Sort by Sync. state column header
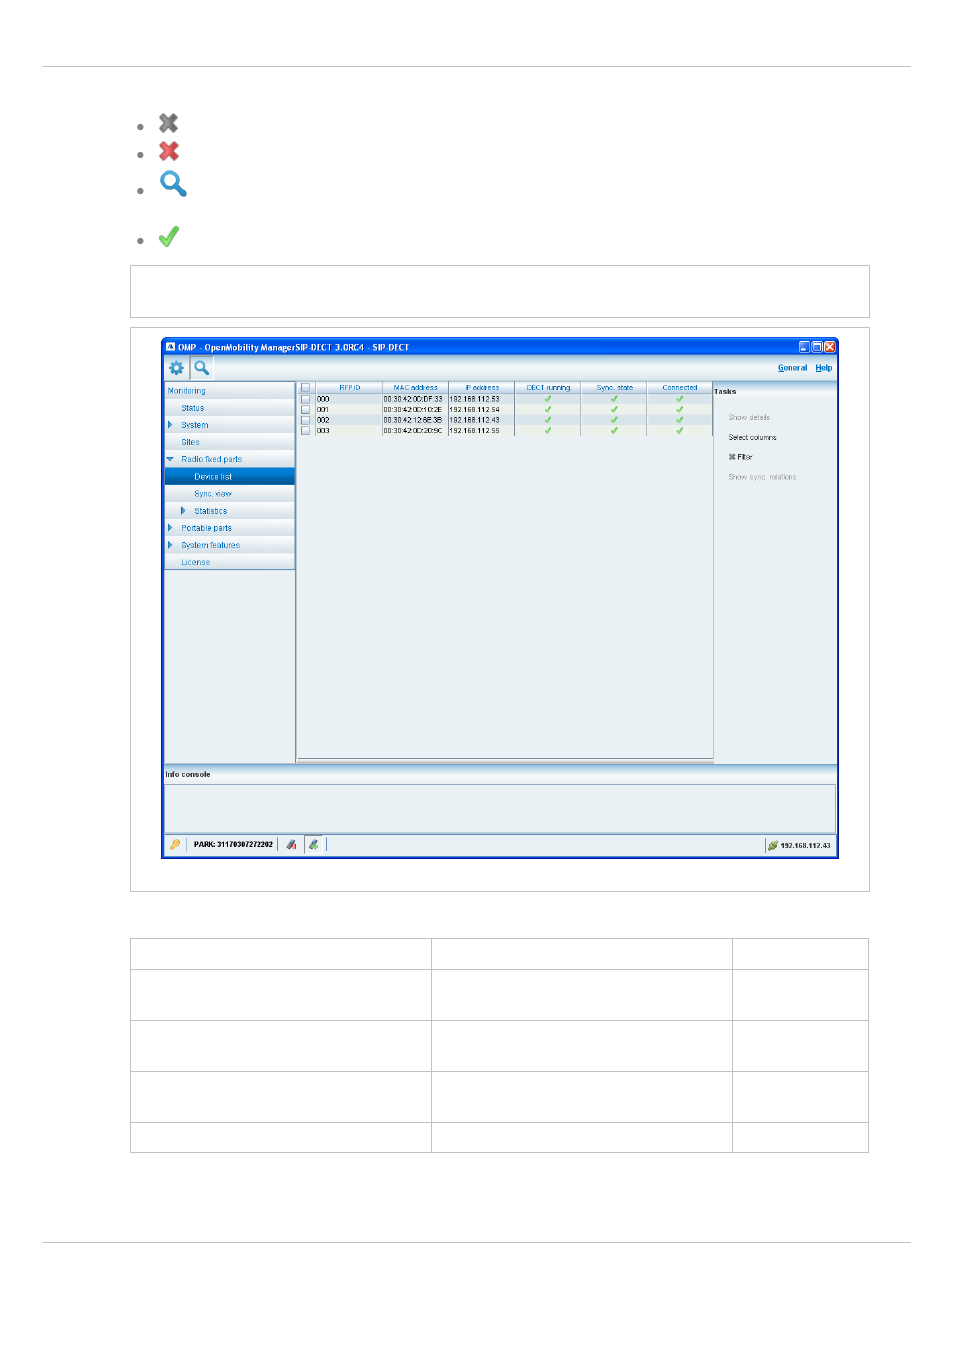Image resolution: width=954 pixels, height=1350 pixels. [614, 387]
